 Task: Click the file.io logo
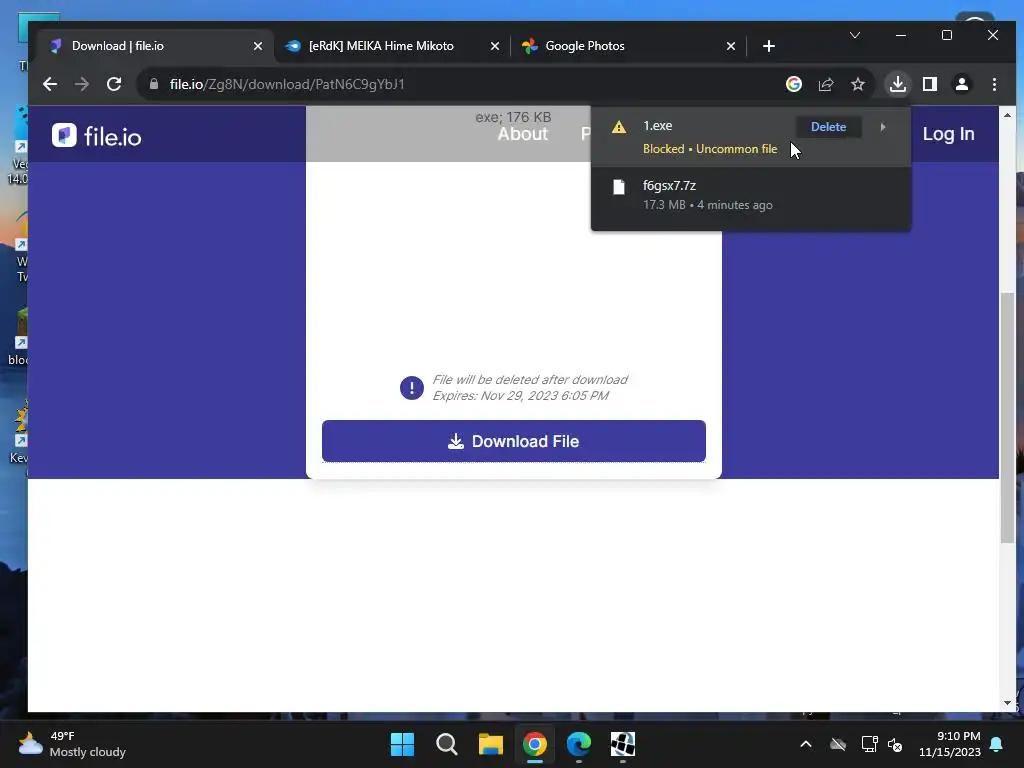97,136
